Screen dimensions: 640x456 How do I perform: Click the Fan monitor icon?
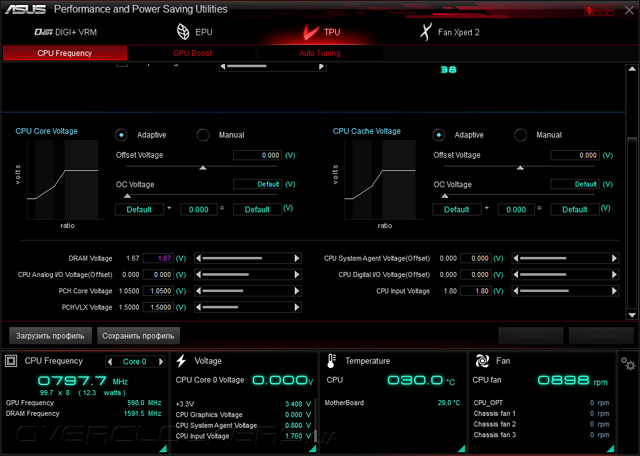482,361
